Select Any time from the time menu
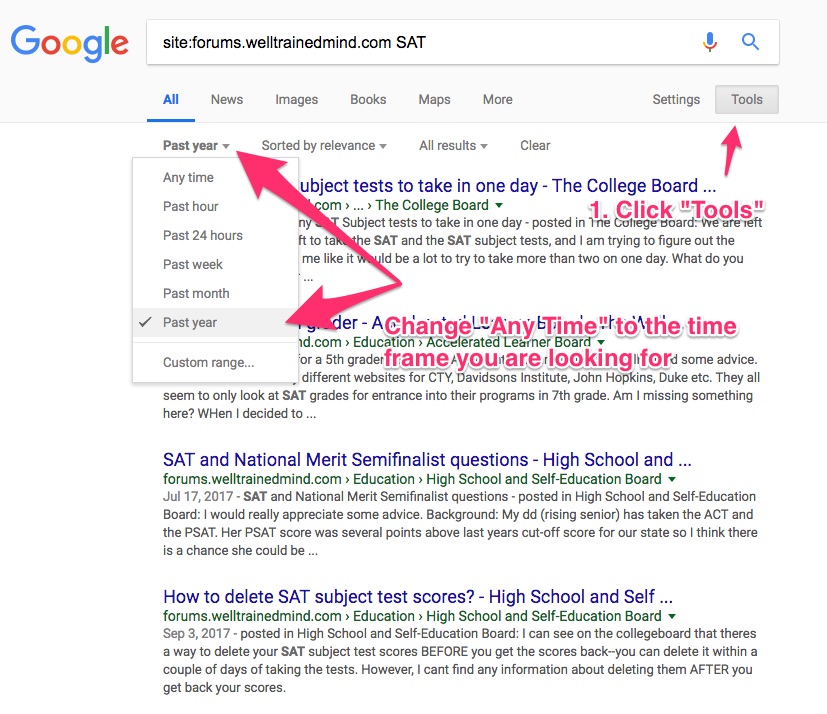The image size is (827, 714). pos(215,178)
